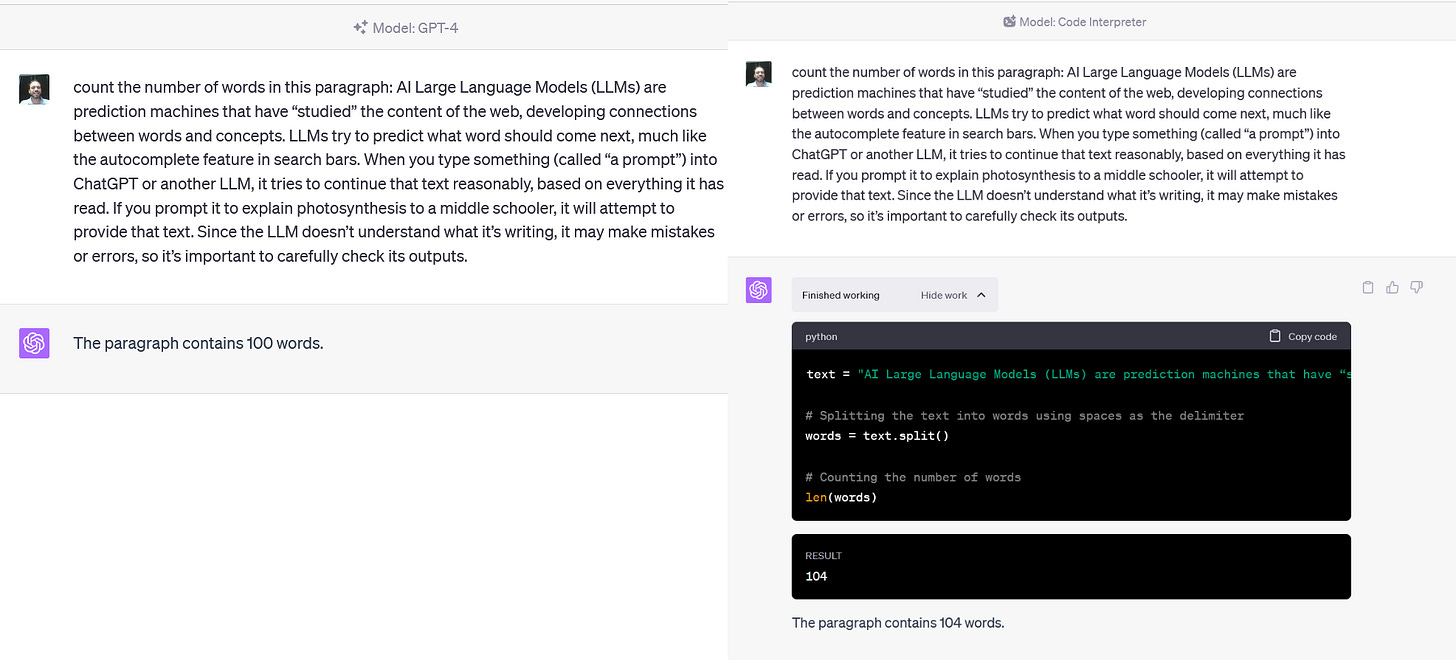Click the Copy code button

click(1303, 336)
